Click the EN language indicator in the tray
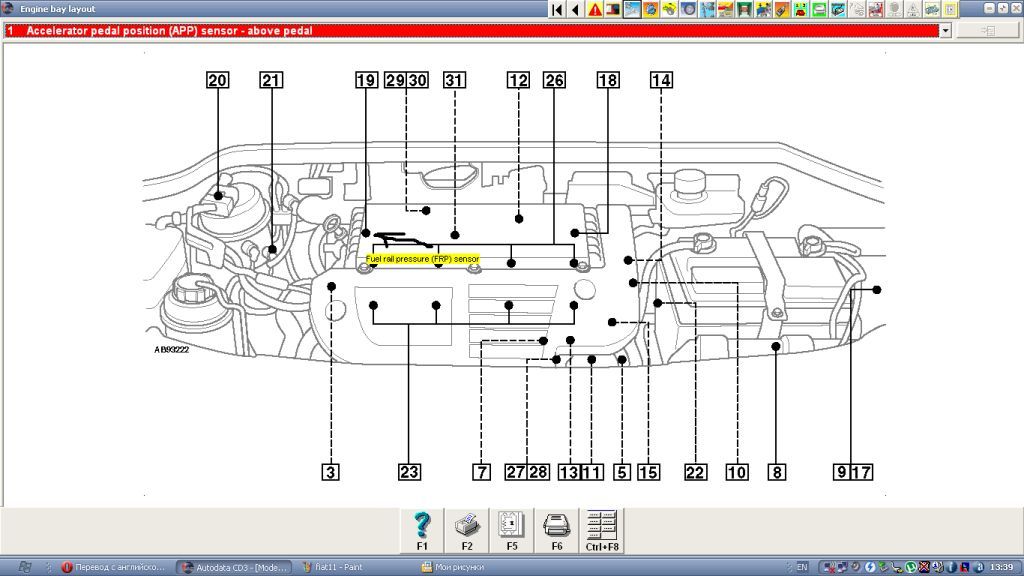Viewport: 1024px width, 576px height. click(x=802, y=567)
